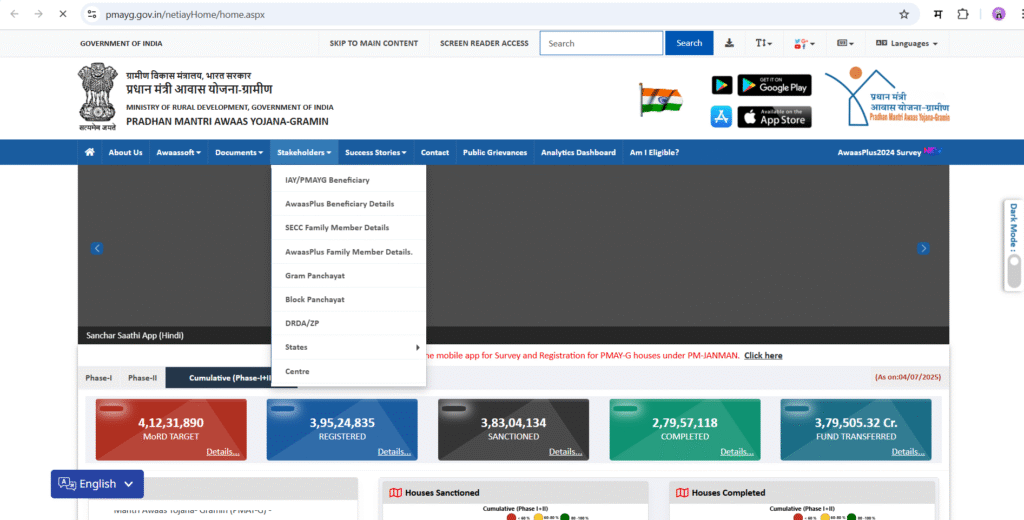This screenshot has width=1024, height=520.
Task: Click the site information icon in address bar
Action: [x=92, y=14]
